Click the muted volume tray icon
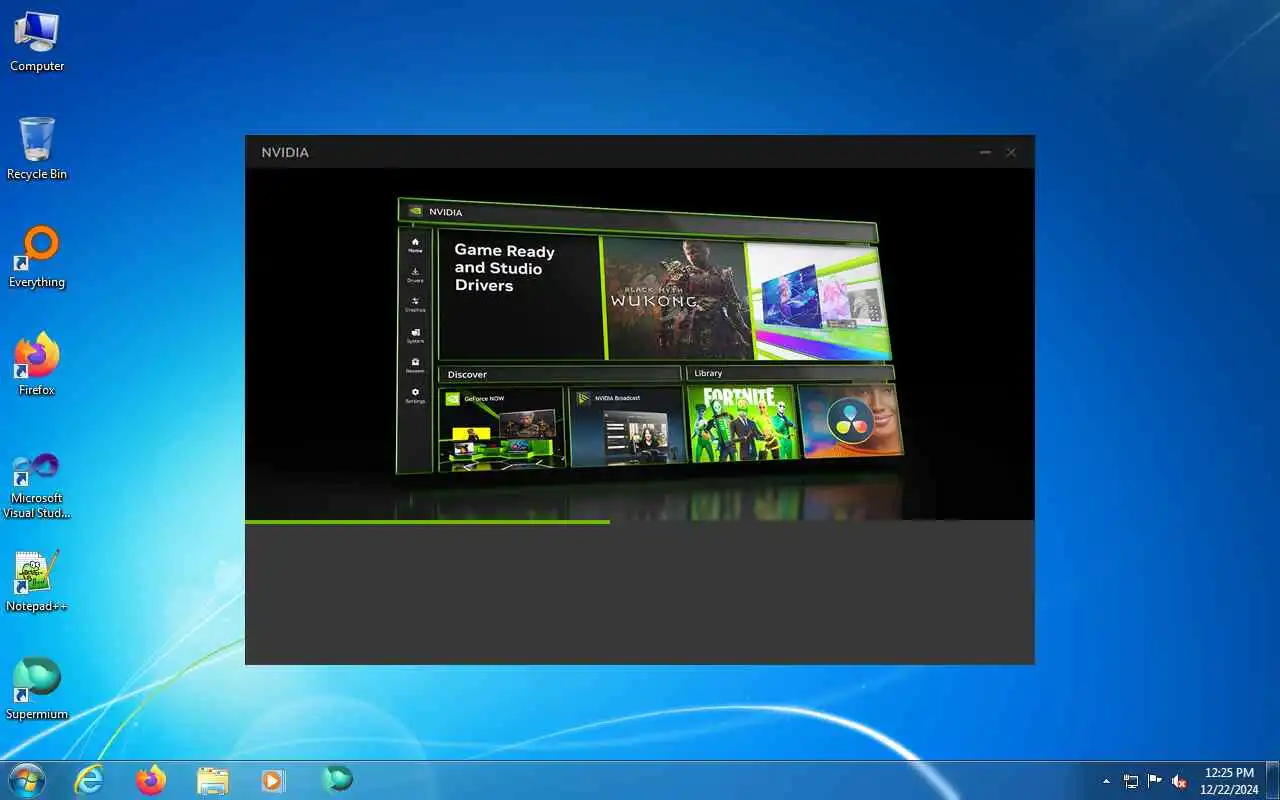Viewport: 1280px width, 800px height. point(1179,781)
